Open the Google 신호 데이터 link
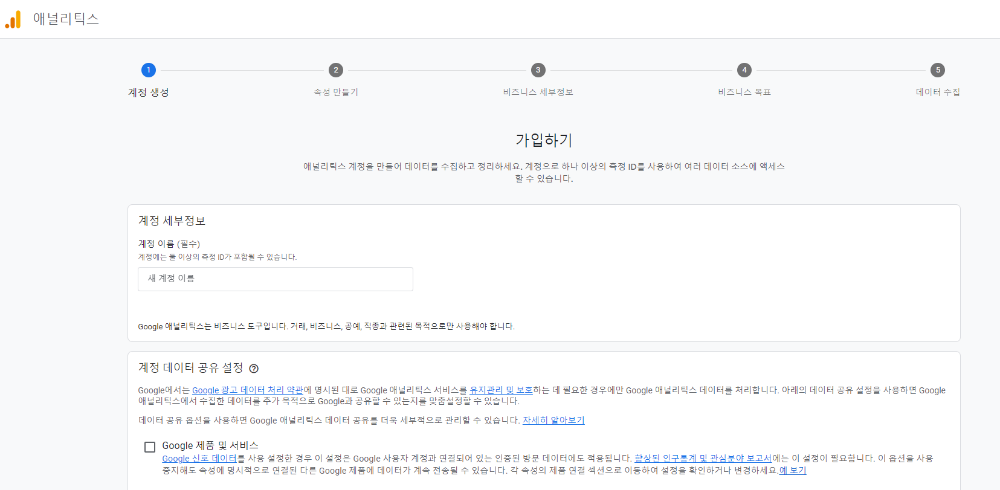This screenshot has height=490, width=1000. tap(200, 458)
